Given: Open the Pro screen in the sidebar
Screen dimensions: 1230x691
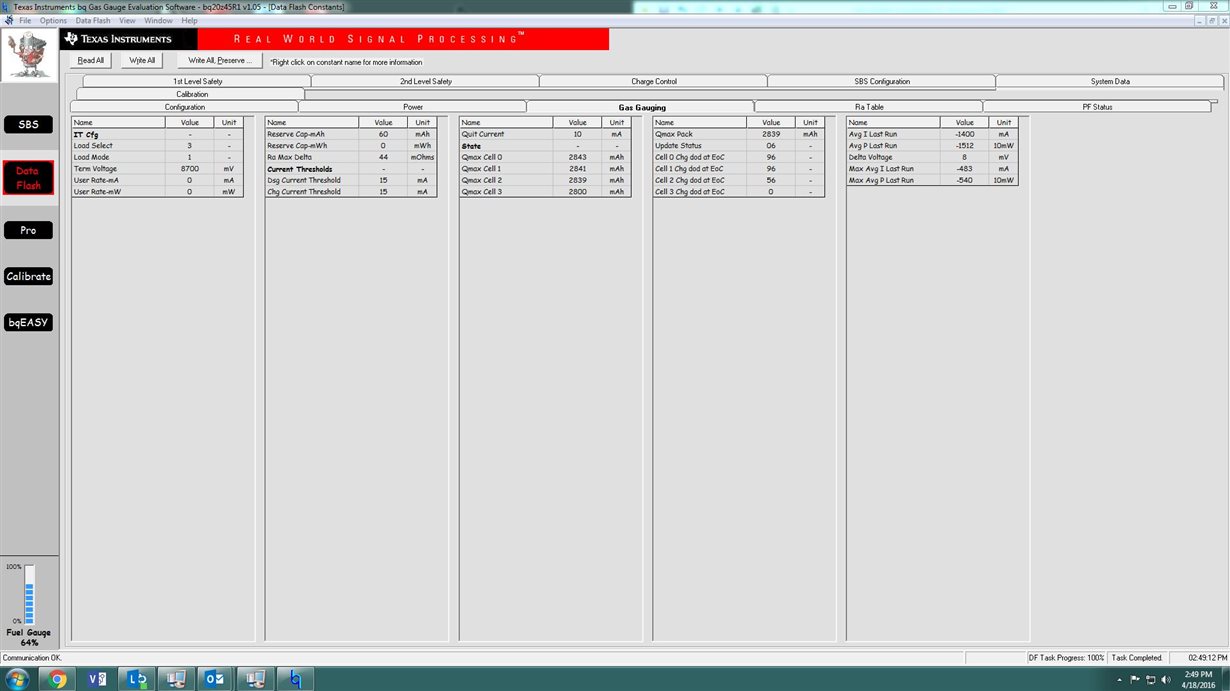Looking at the screenshot, I should tap(28, 230).
